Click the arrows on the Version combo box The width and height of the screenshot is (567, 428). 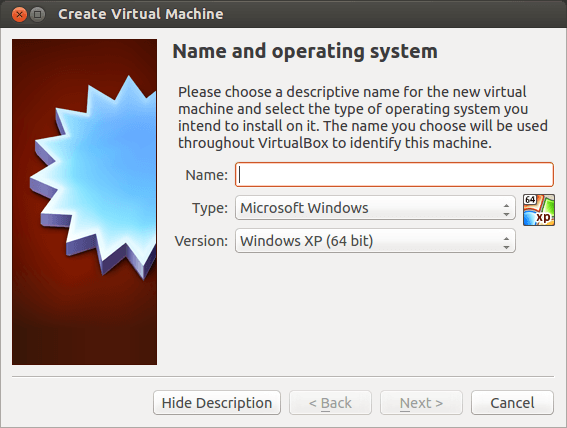pos(506,243)
